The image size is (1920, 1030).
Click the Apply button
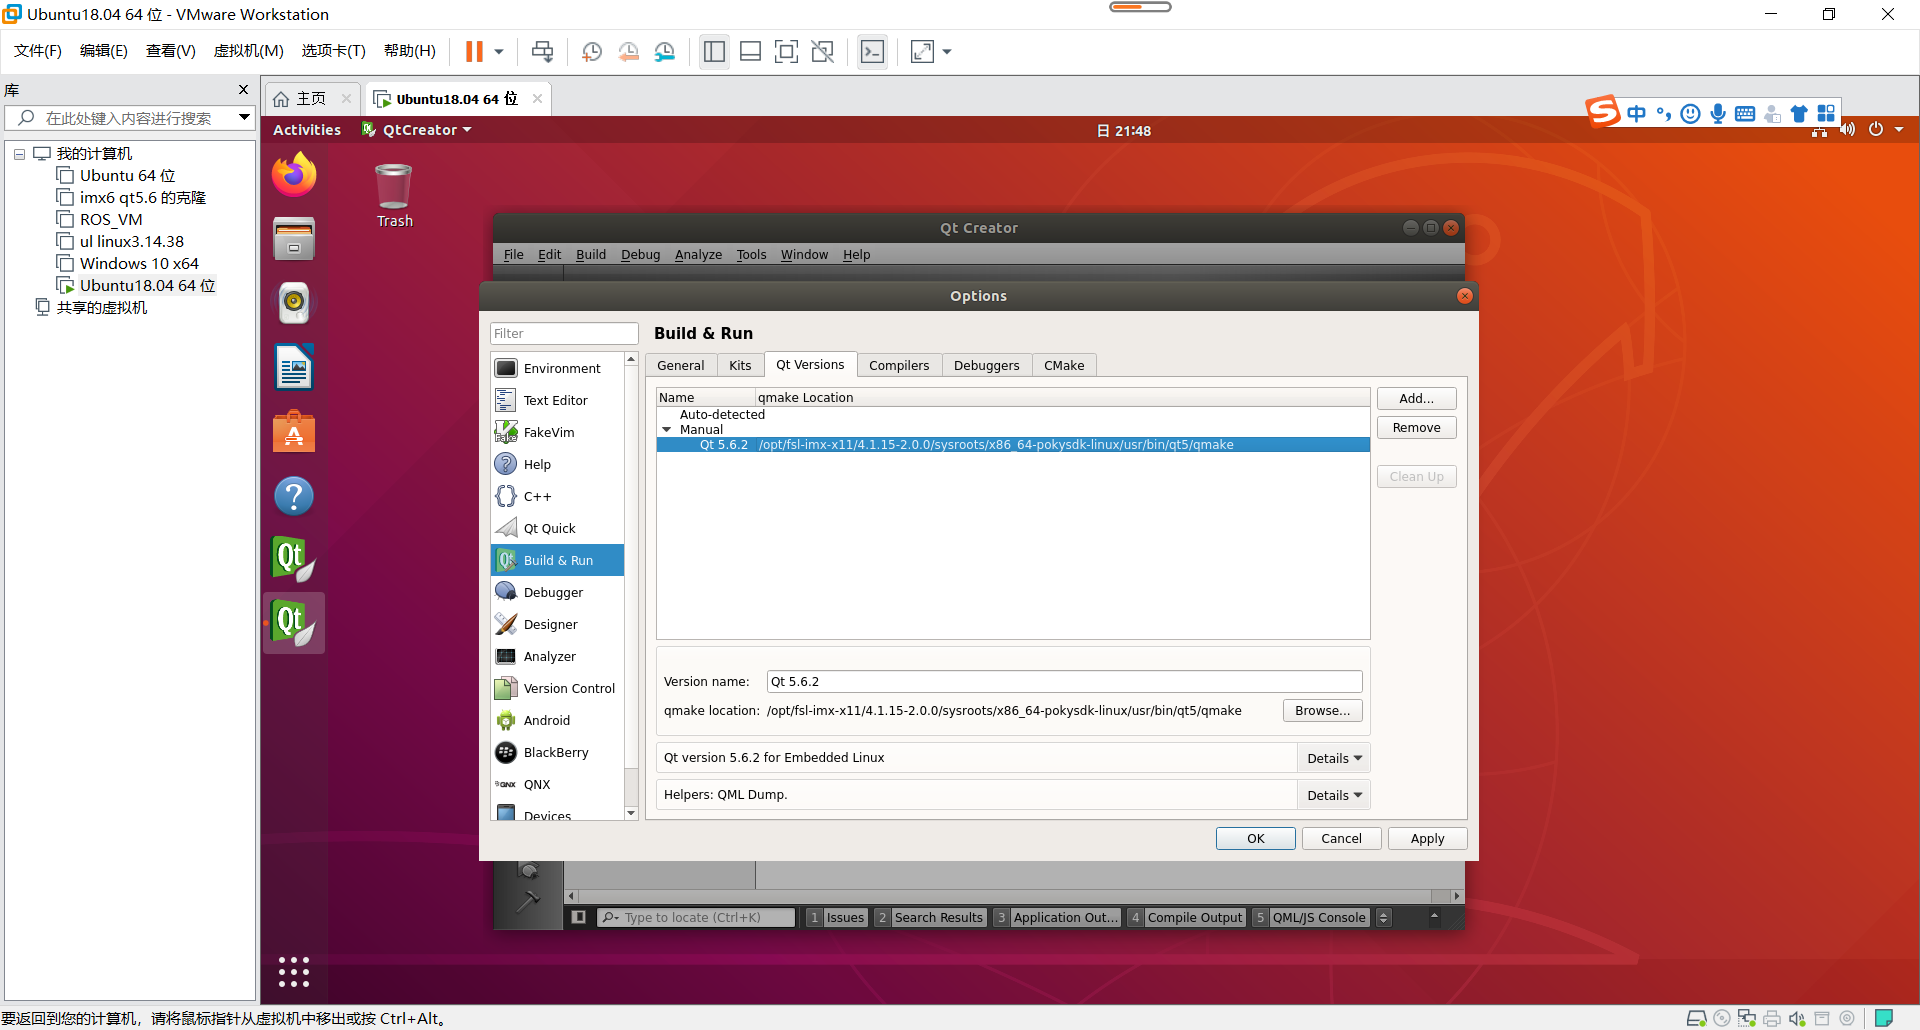[x=1427, y=839]
